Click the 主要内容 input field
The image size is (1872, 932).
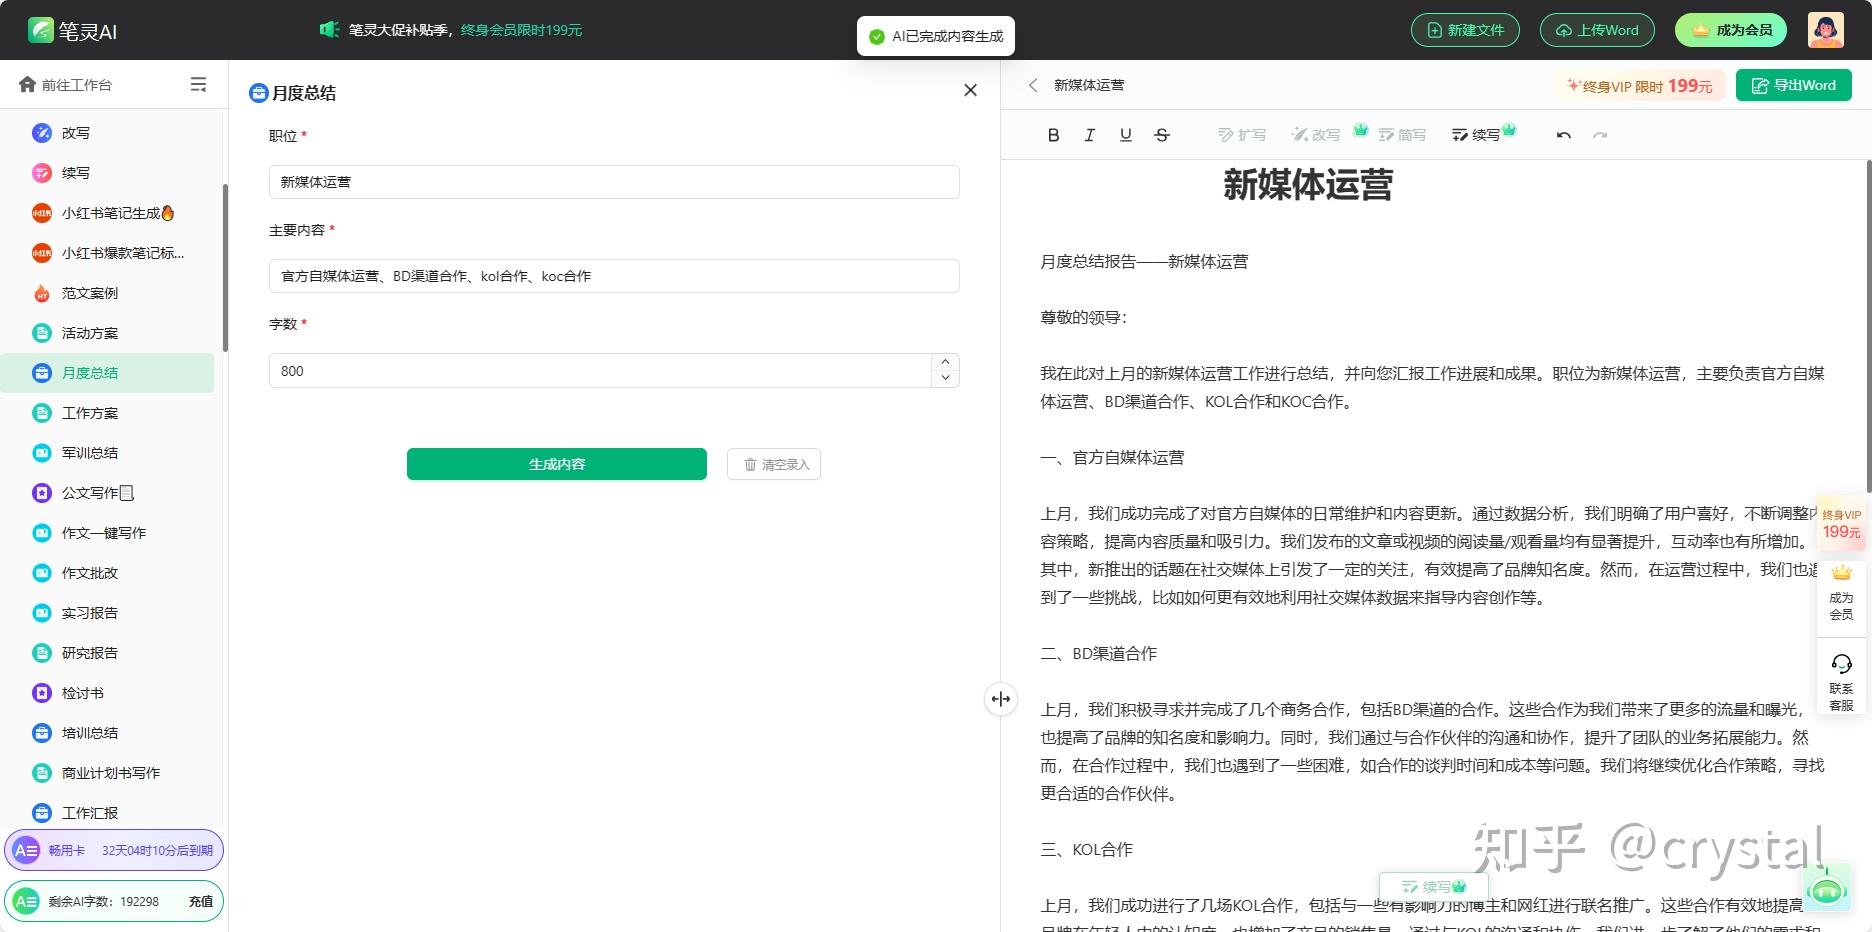click(x=614, y=276)
